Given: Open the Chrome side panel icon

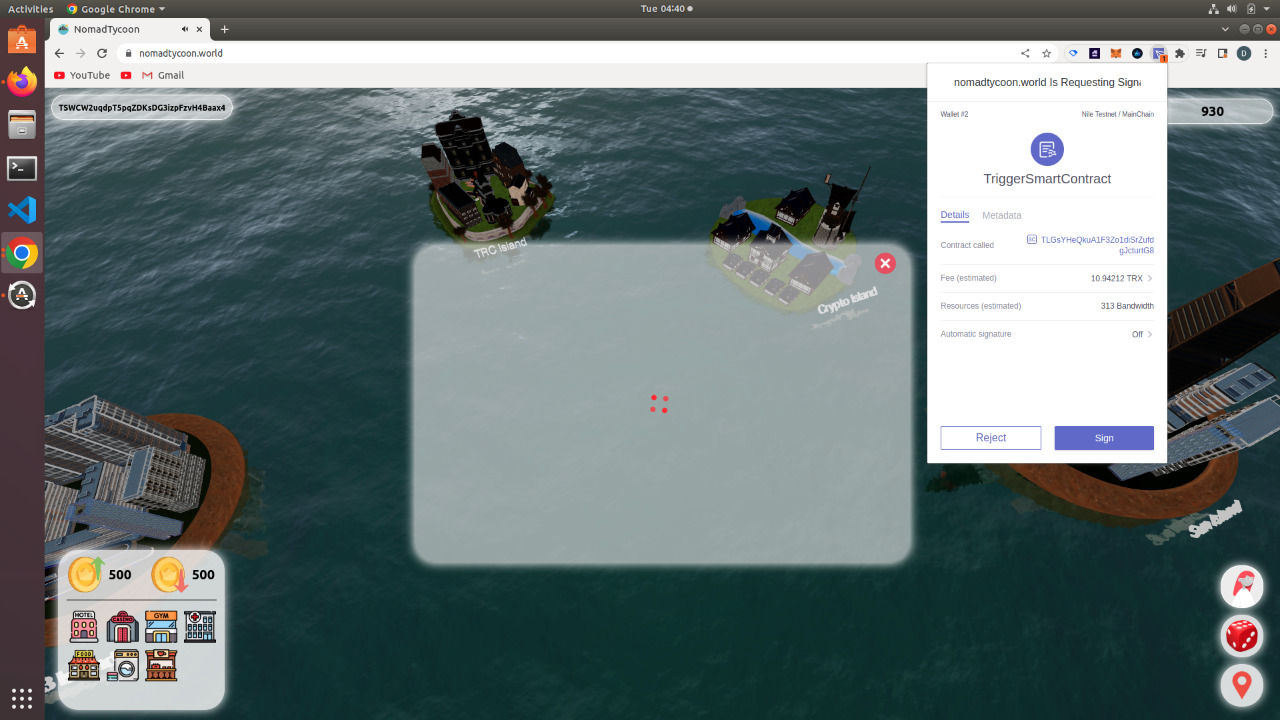Looking at the screenshot, I should (x=1222, y=53).
